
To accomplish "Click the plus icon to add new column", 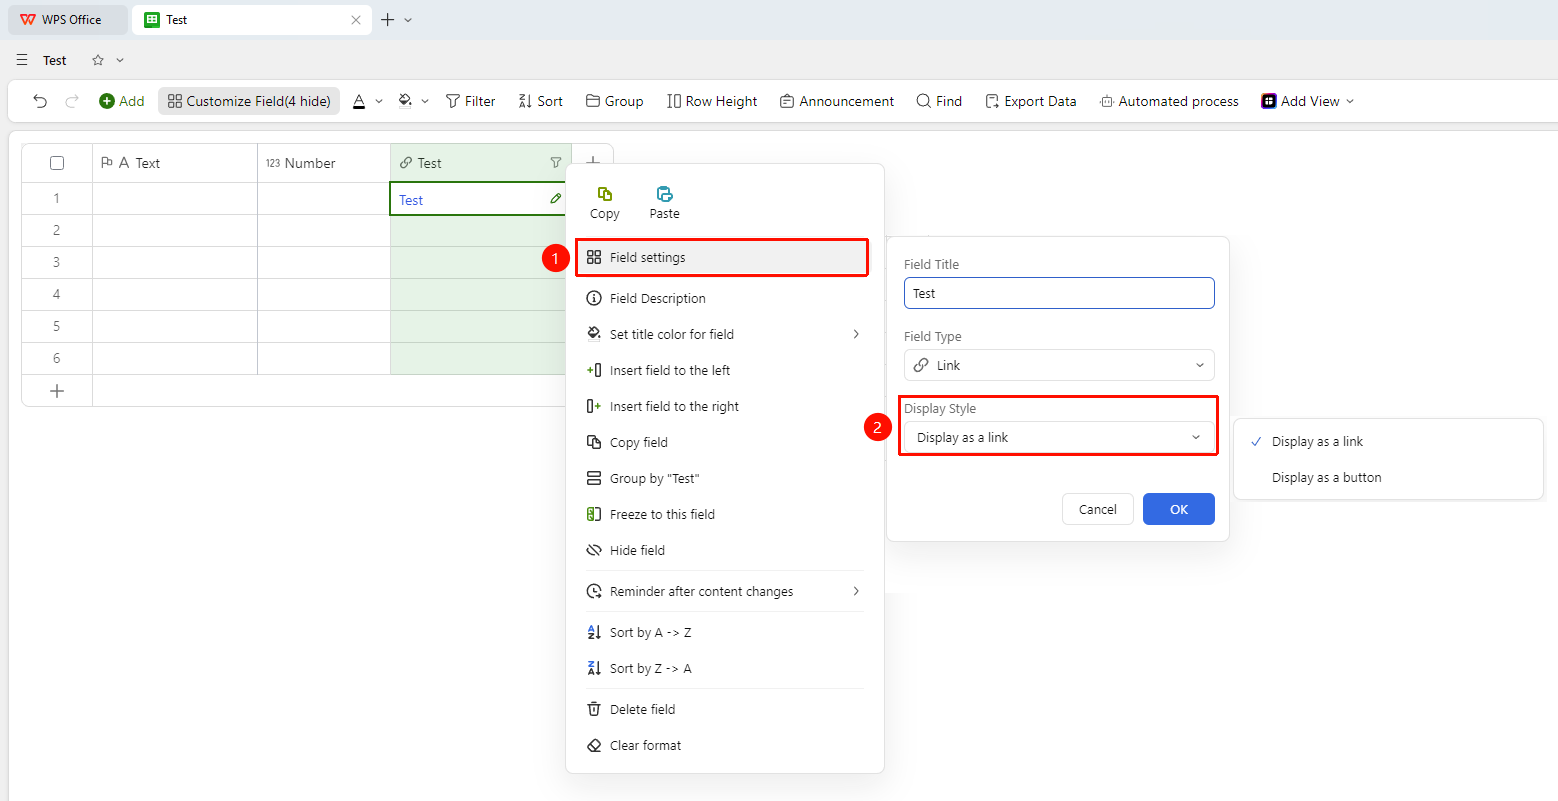I will pos(592,162).
